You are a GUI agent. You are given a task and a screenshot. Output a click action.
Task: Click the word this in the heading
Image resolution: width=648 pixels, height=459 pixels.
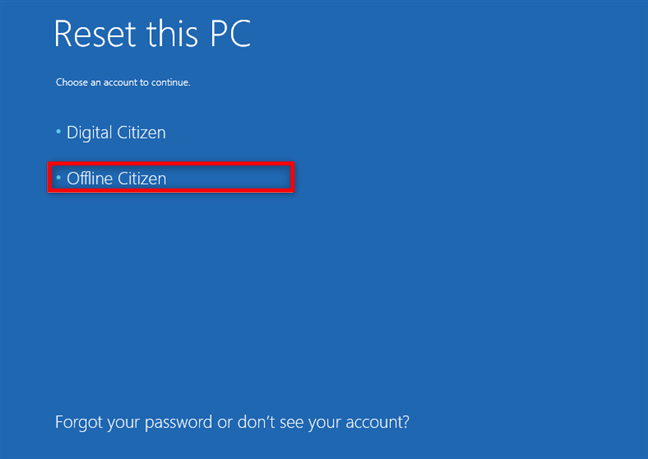coord(172,33)
